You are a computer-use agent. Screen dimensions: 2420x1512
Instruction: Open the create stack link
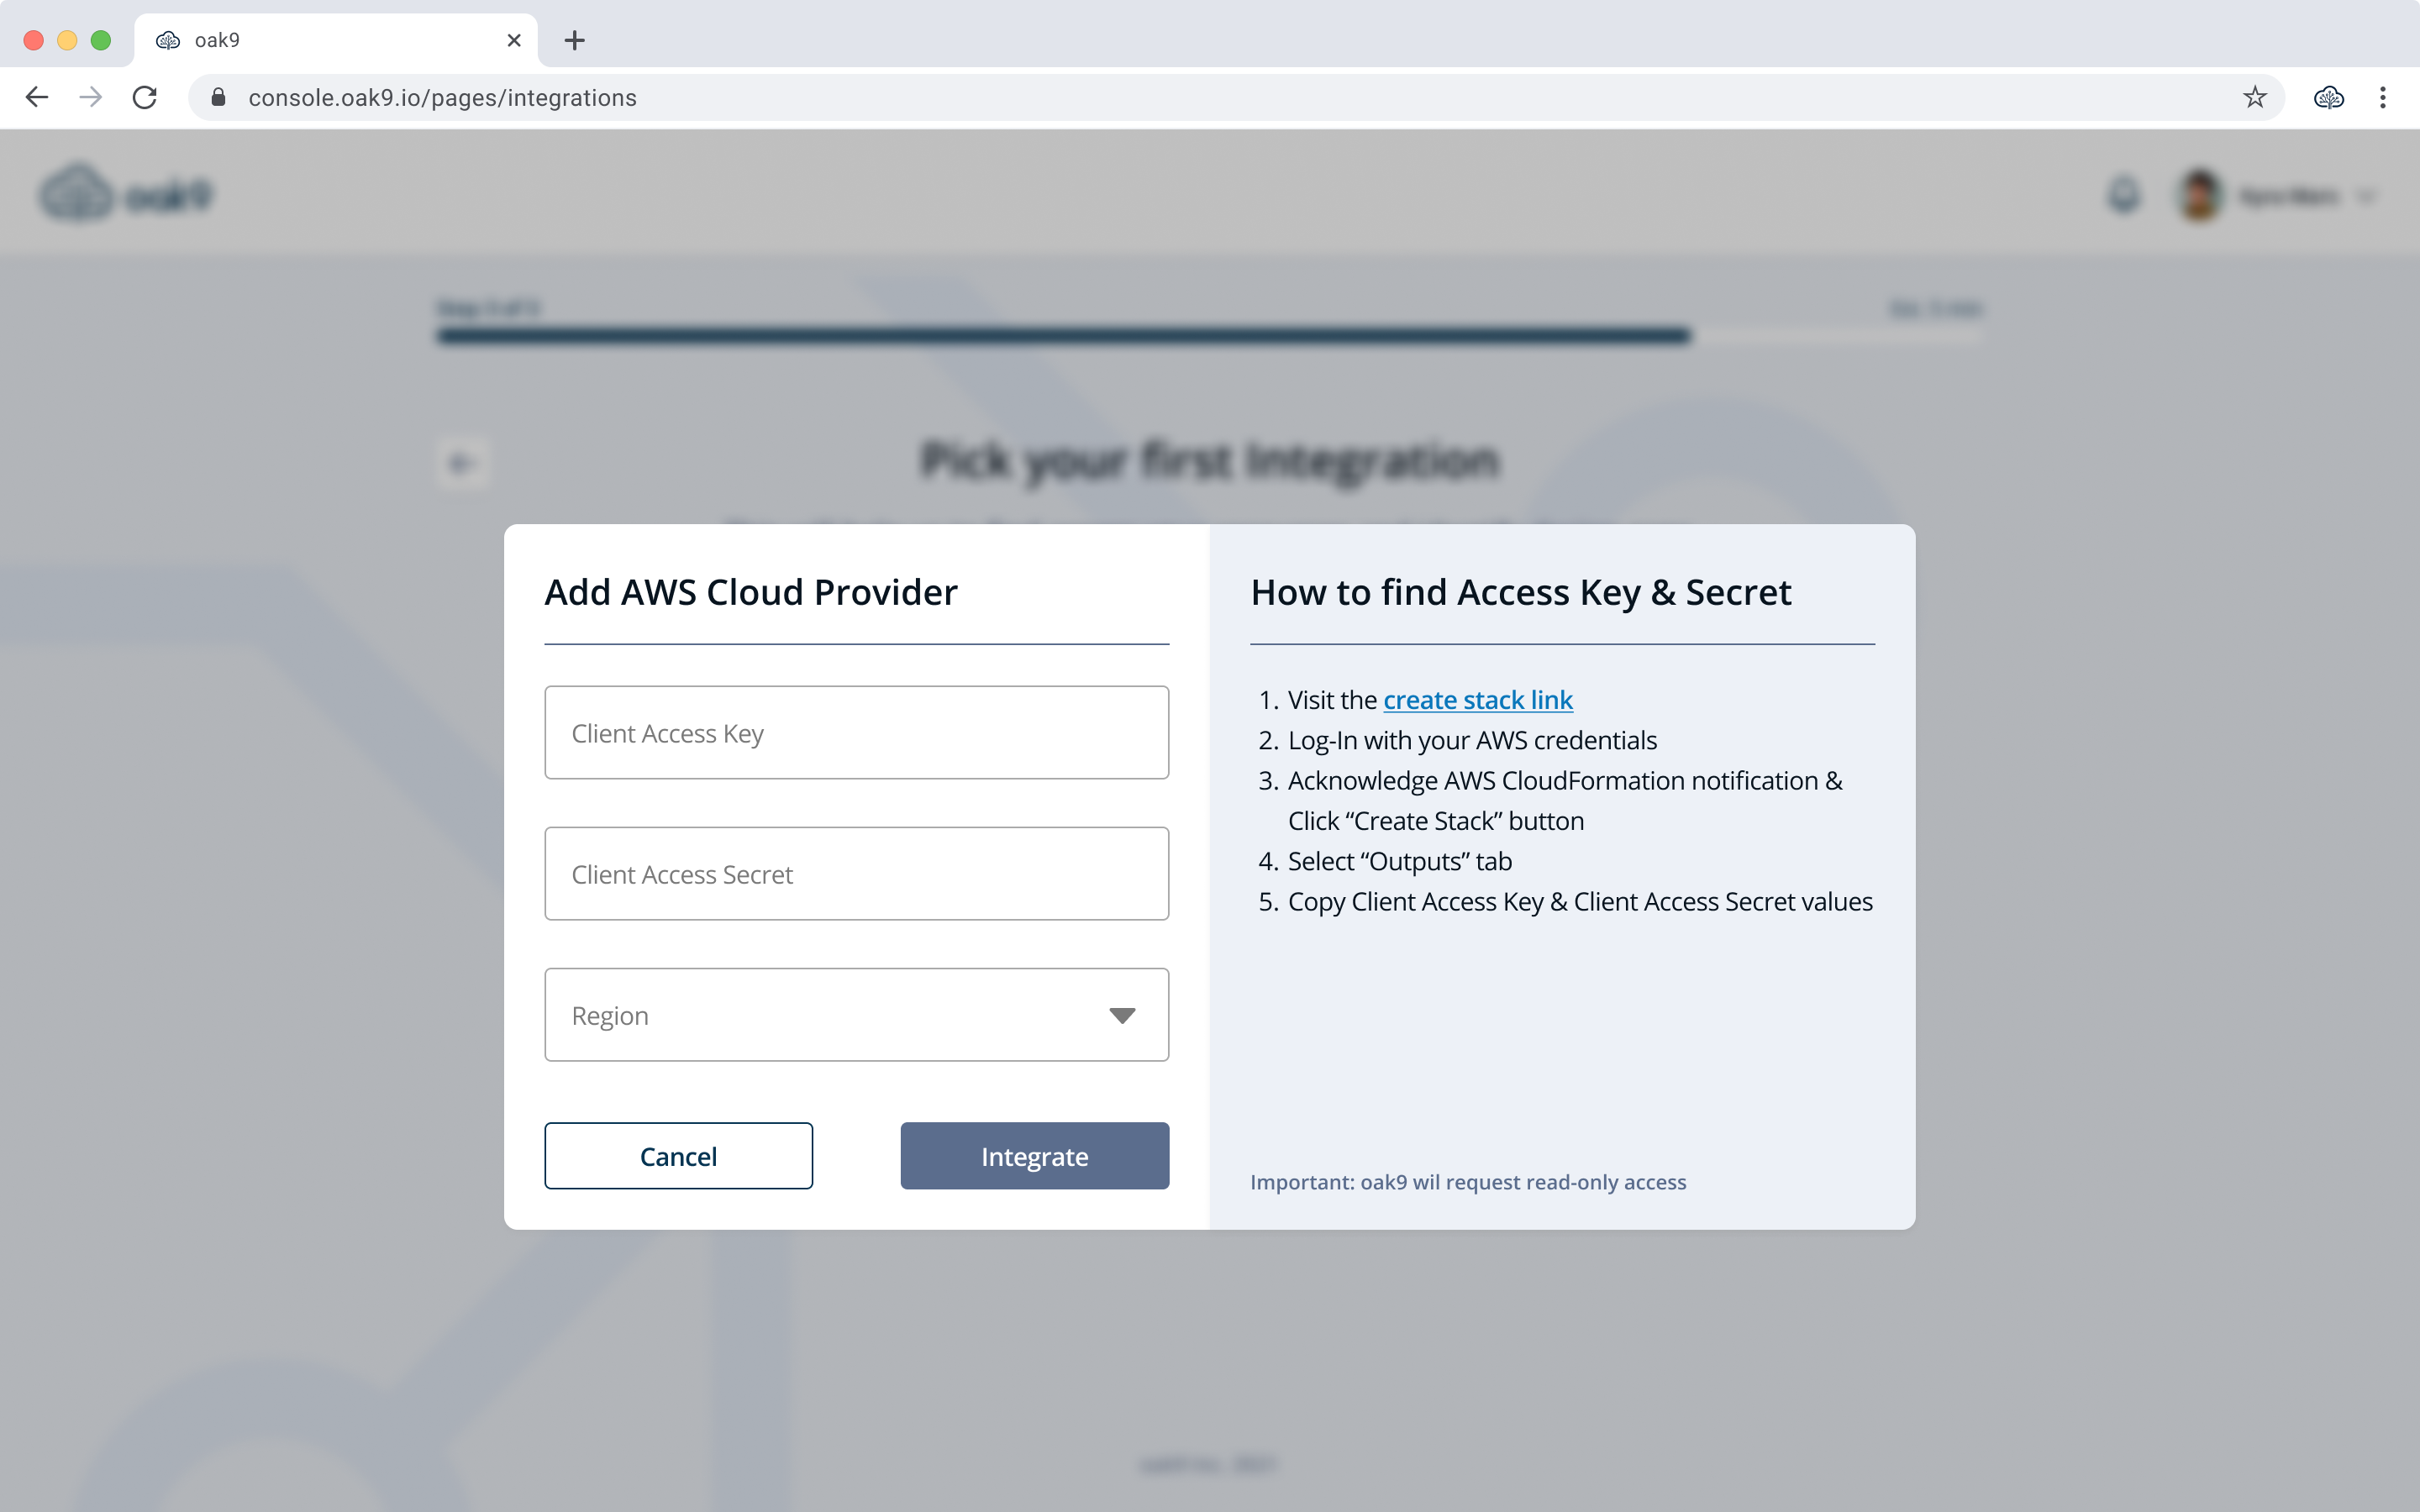tap(1477, 700)
